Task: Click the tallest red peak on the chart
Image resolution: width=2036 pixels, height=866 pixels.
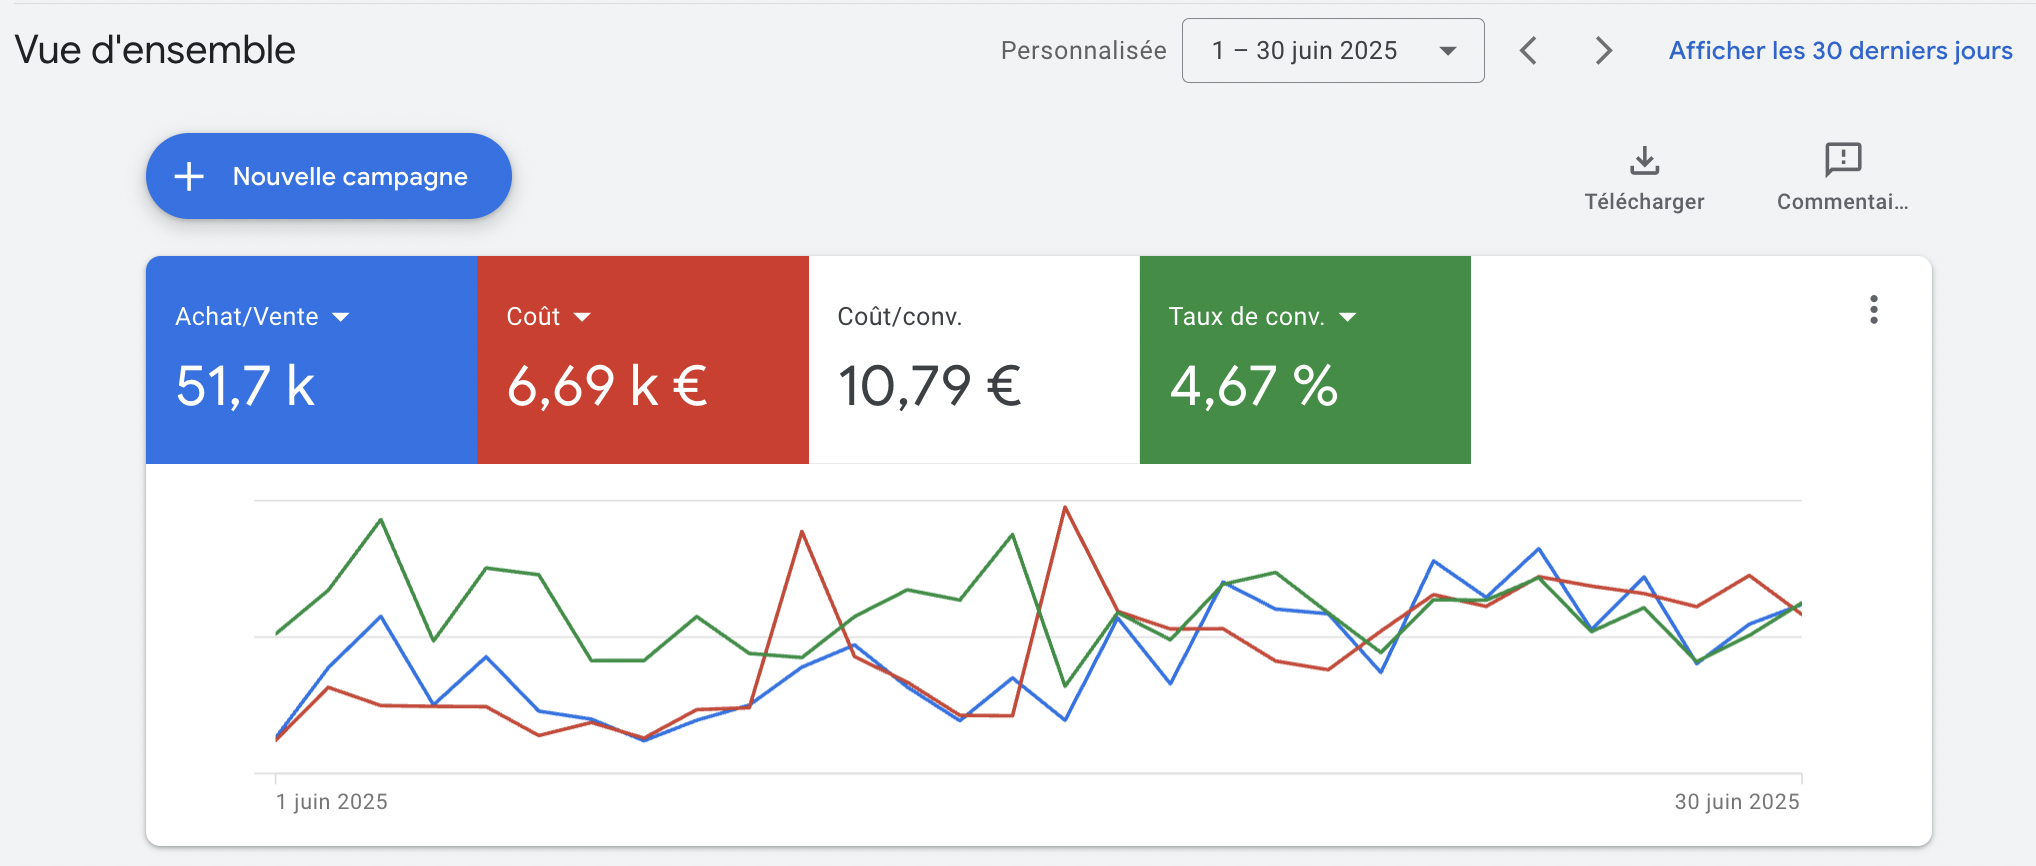Action: (x=1065, y=508)
